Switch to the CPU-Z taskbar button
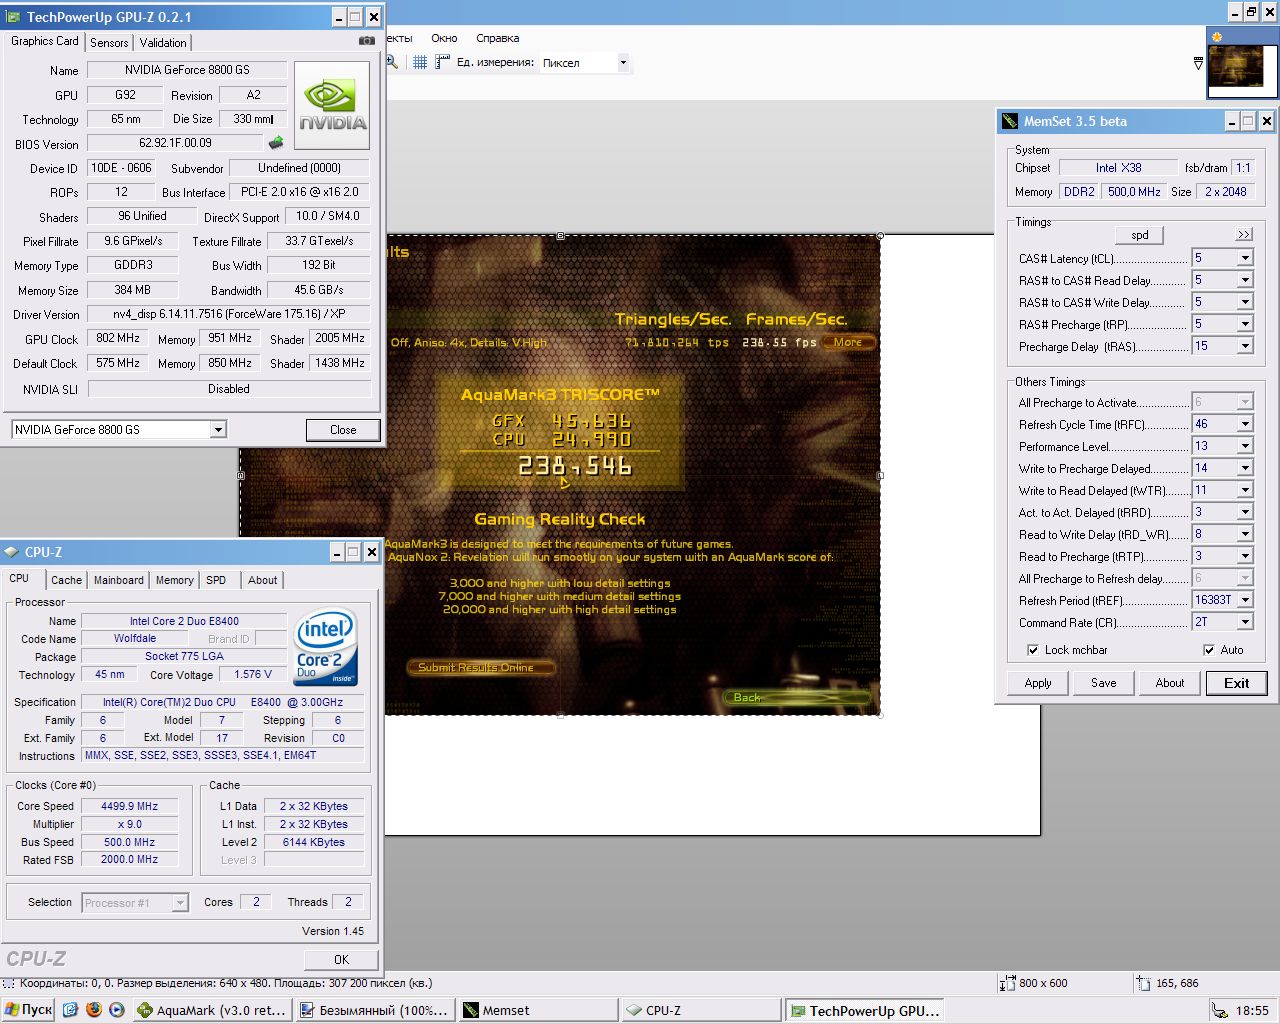Viewport: 1280px width, 1024px height. click(x=700, y=1010)
